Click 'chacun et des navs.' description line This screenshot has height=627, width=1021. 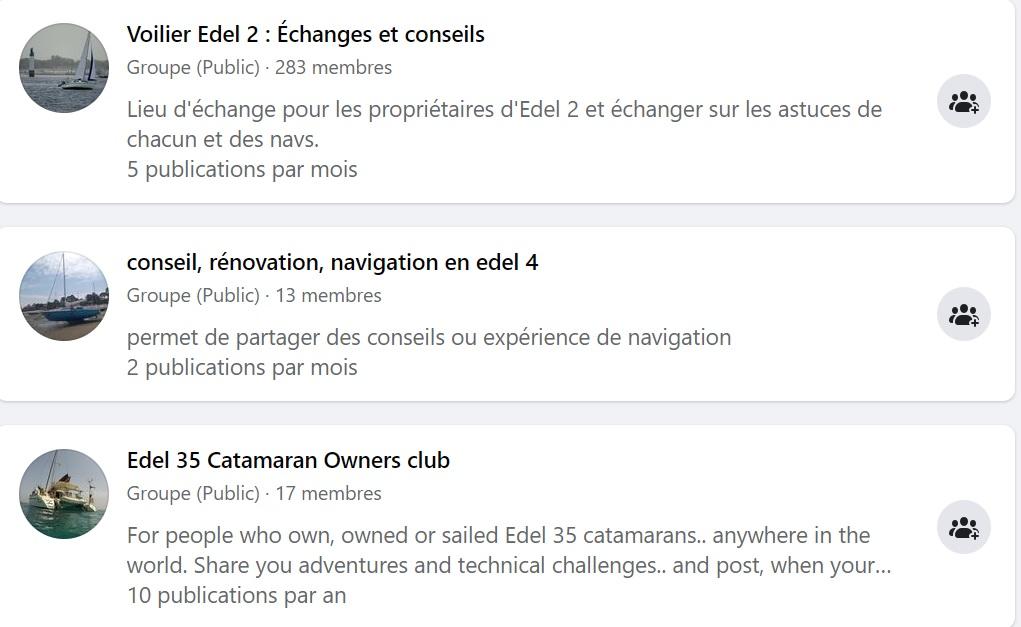223,139
